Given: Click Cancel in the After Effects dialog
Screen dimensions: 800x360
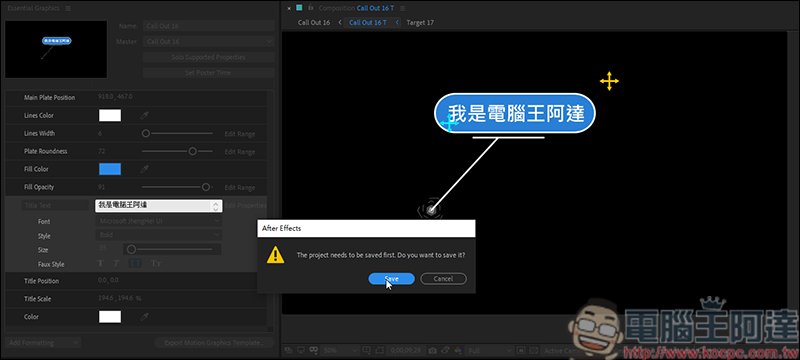Looking at the screenshot, I should (443, 278).
